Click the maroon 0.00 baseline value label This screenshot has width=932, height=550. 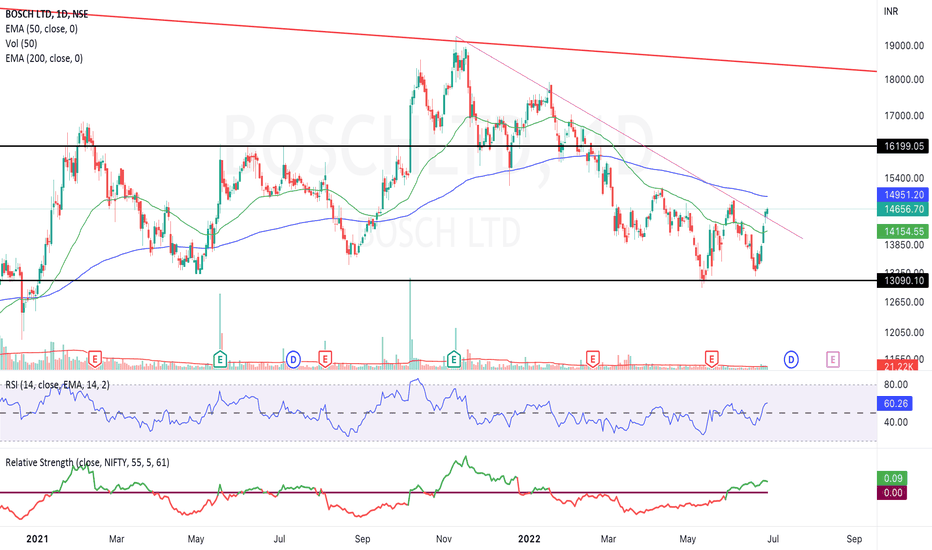[892, 492]
